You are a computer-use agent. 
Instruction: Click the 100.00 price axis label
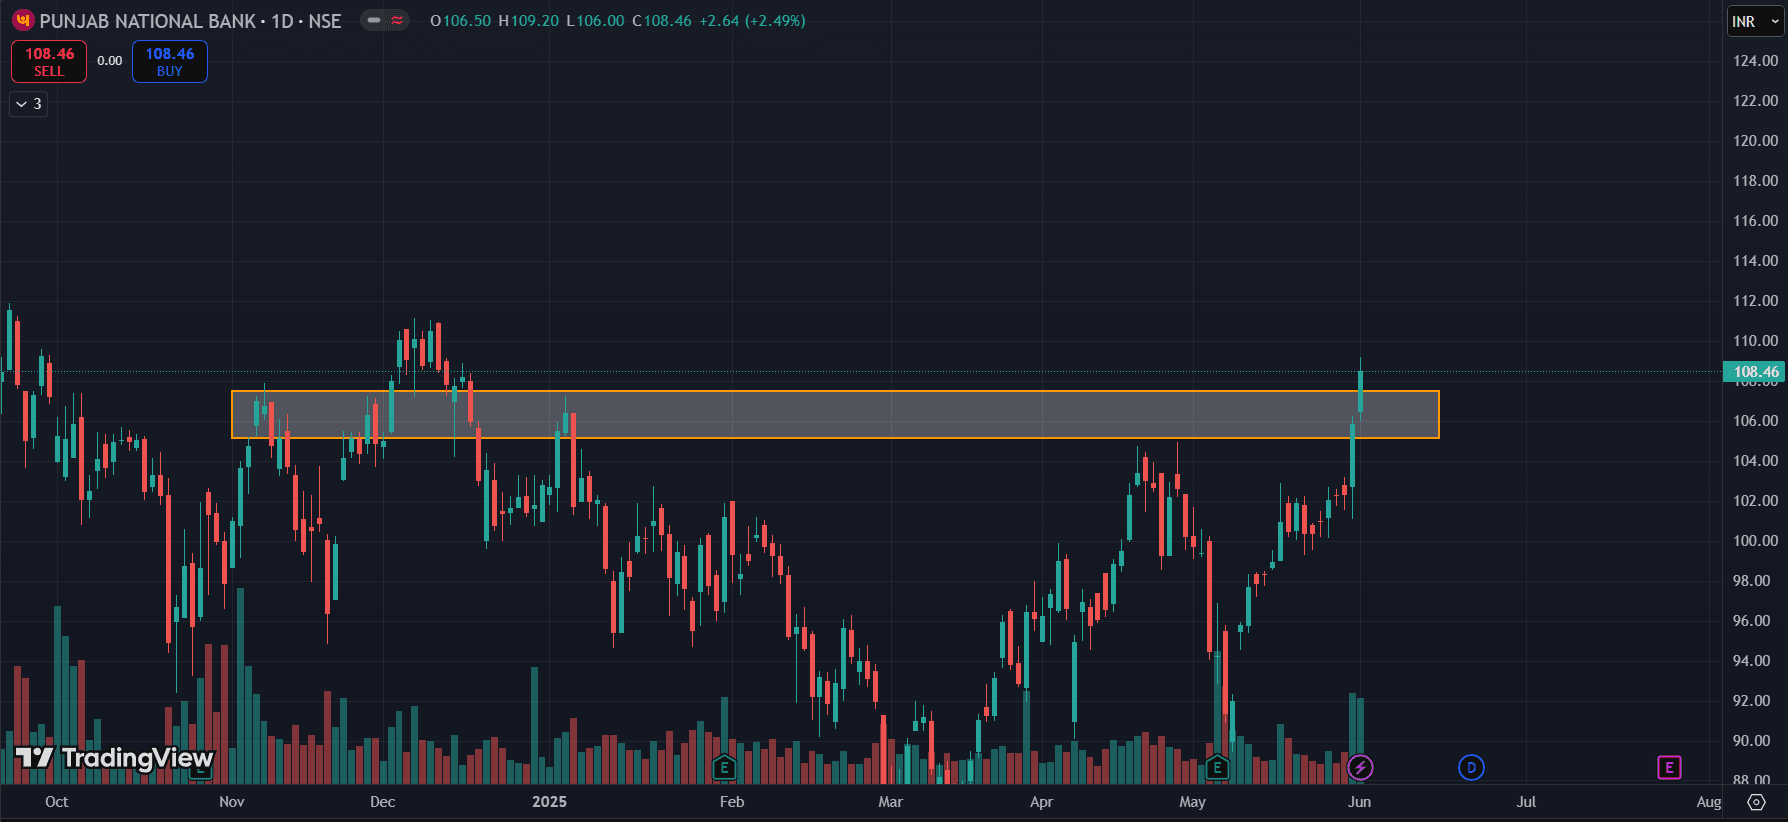pos(1756,541)
